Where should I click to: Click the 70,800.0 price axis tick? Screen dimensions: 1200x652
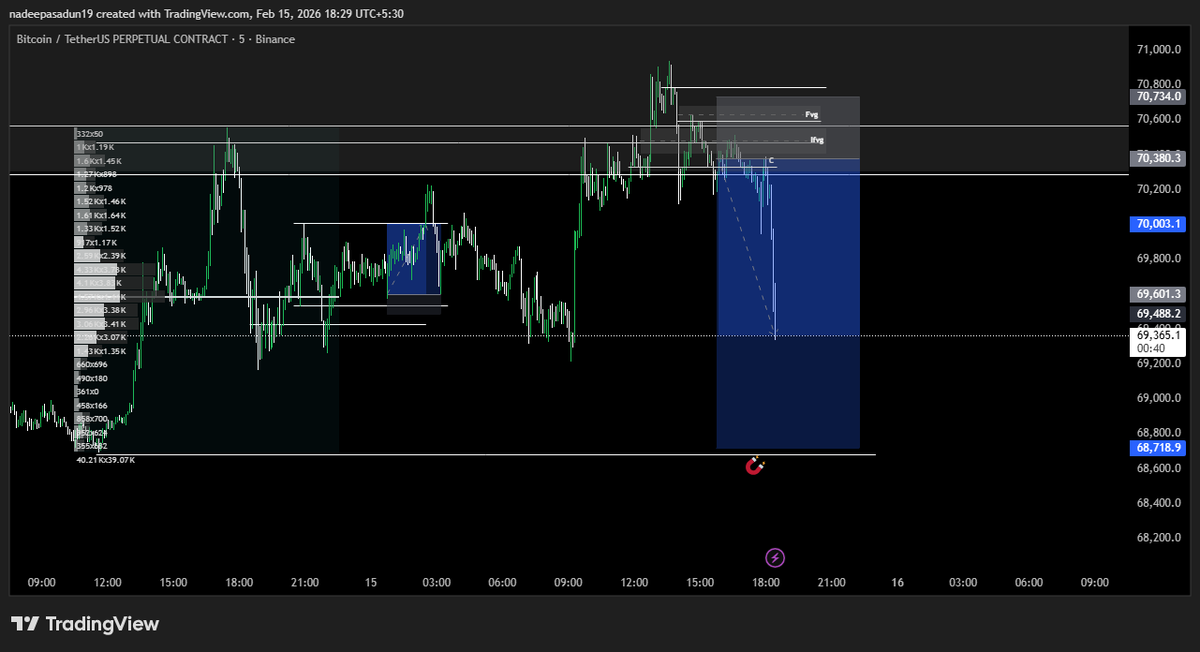(x=1159, y=84)
